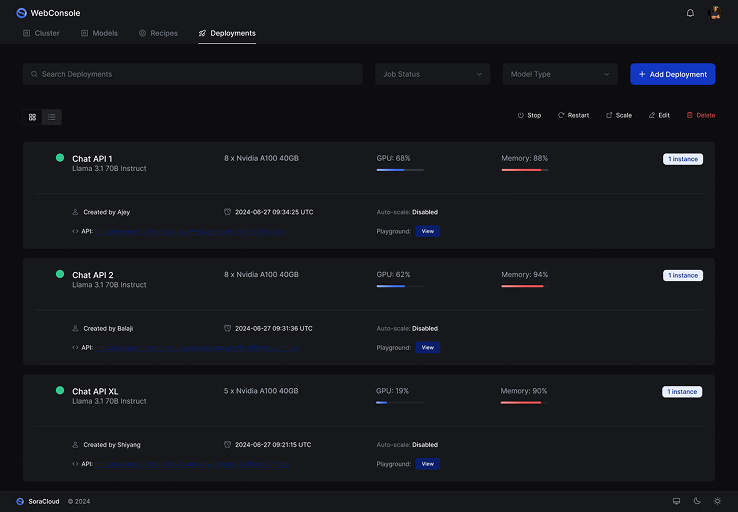The height and width of the screenshot is (512, 738).
Task: Open the Chat API 1 API docs link
Action: (x=190, y=232)
